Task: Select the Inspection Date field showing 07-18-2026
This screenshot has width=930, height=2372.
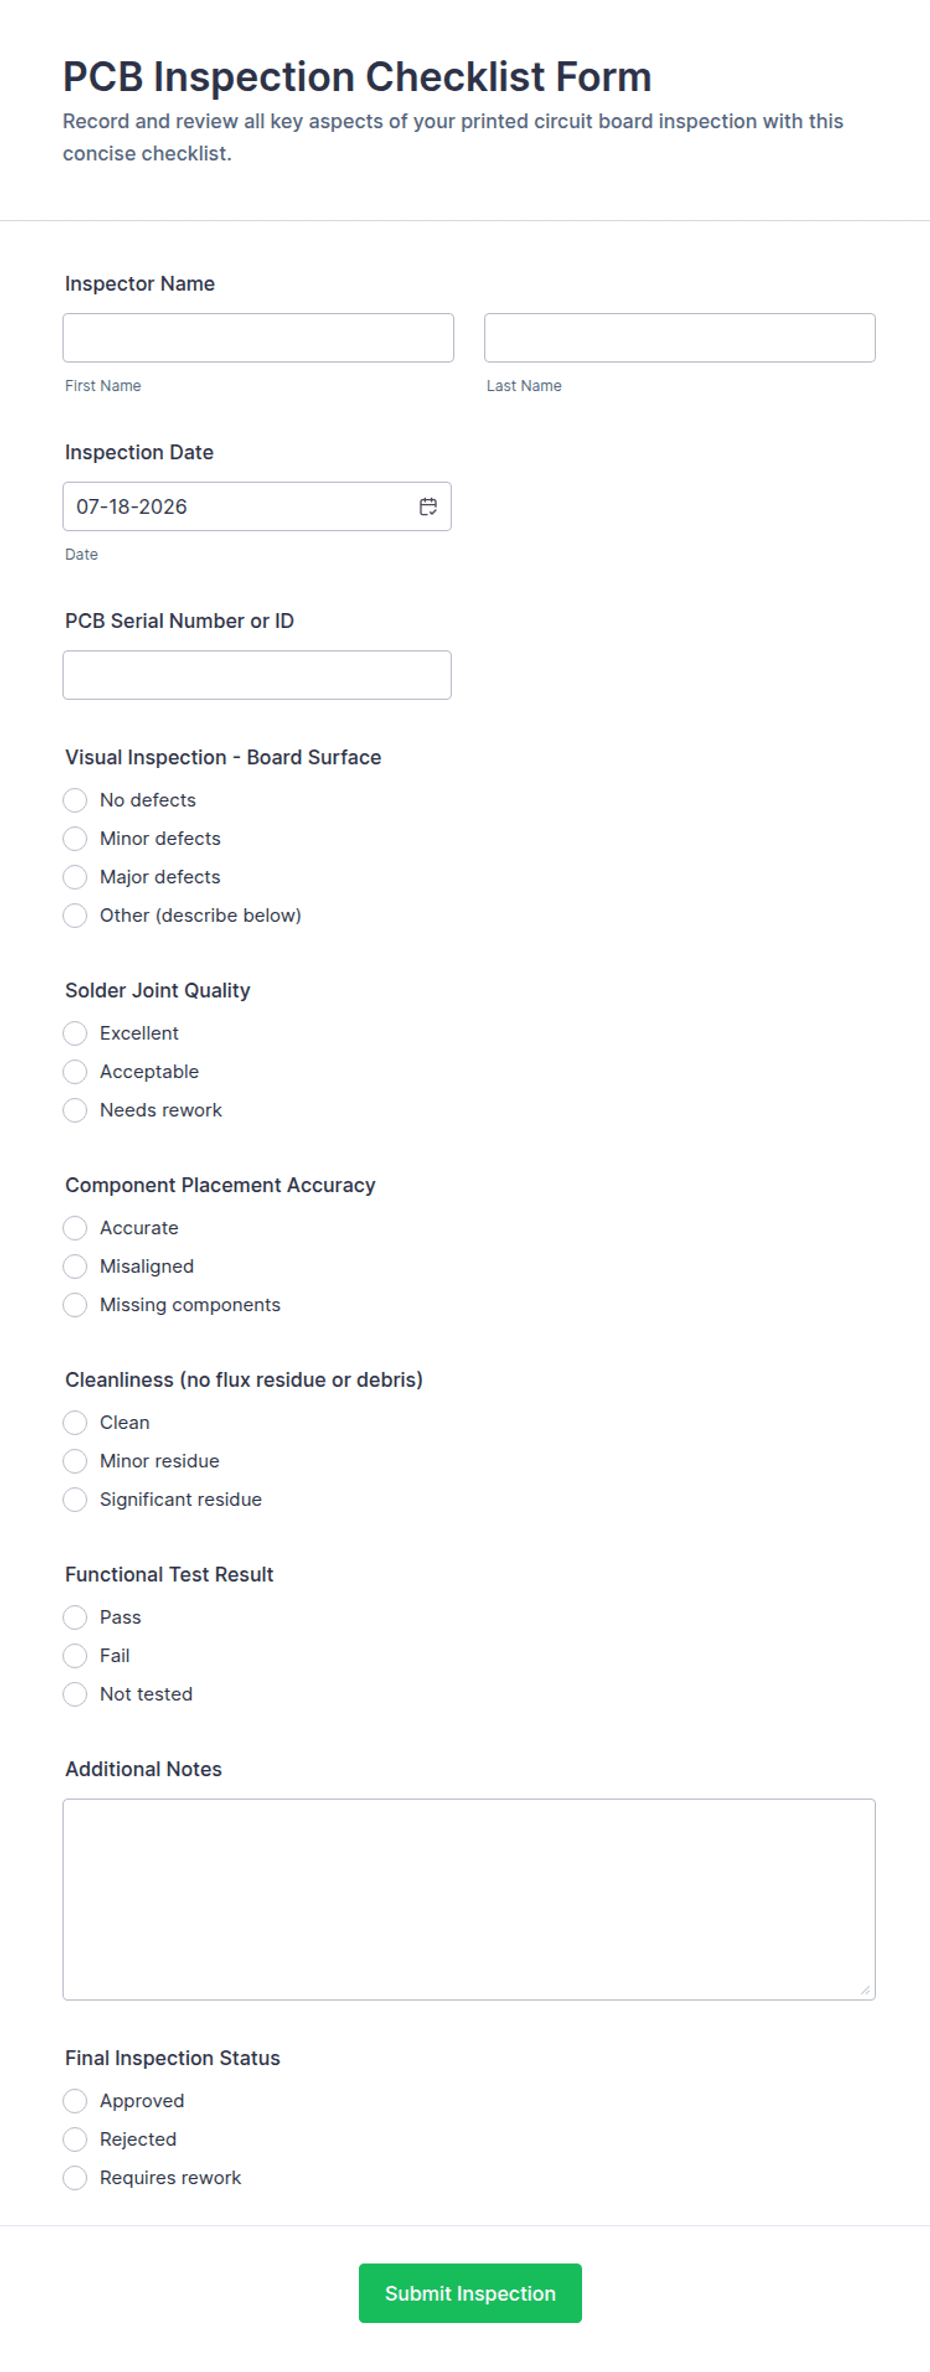Action: tap(257, 507)
